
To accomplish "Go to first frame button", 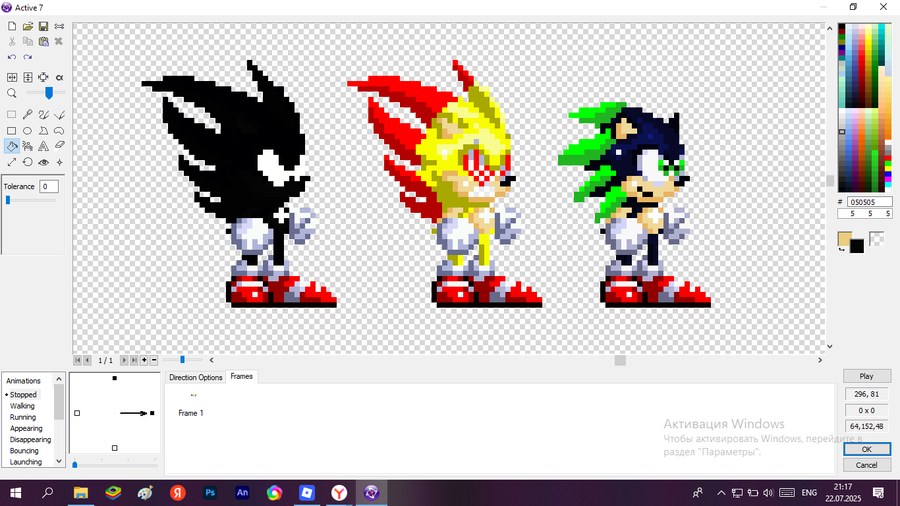I will [x=77, y=360].
